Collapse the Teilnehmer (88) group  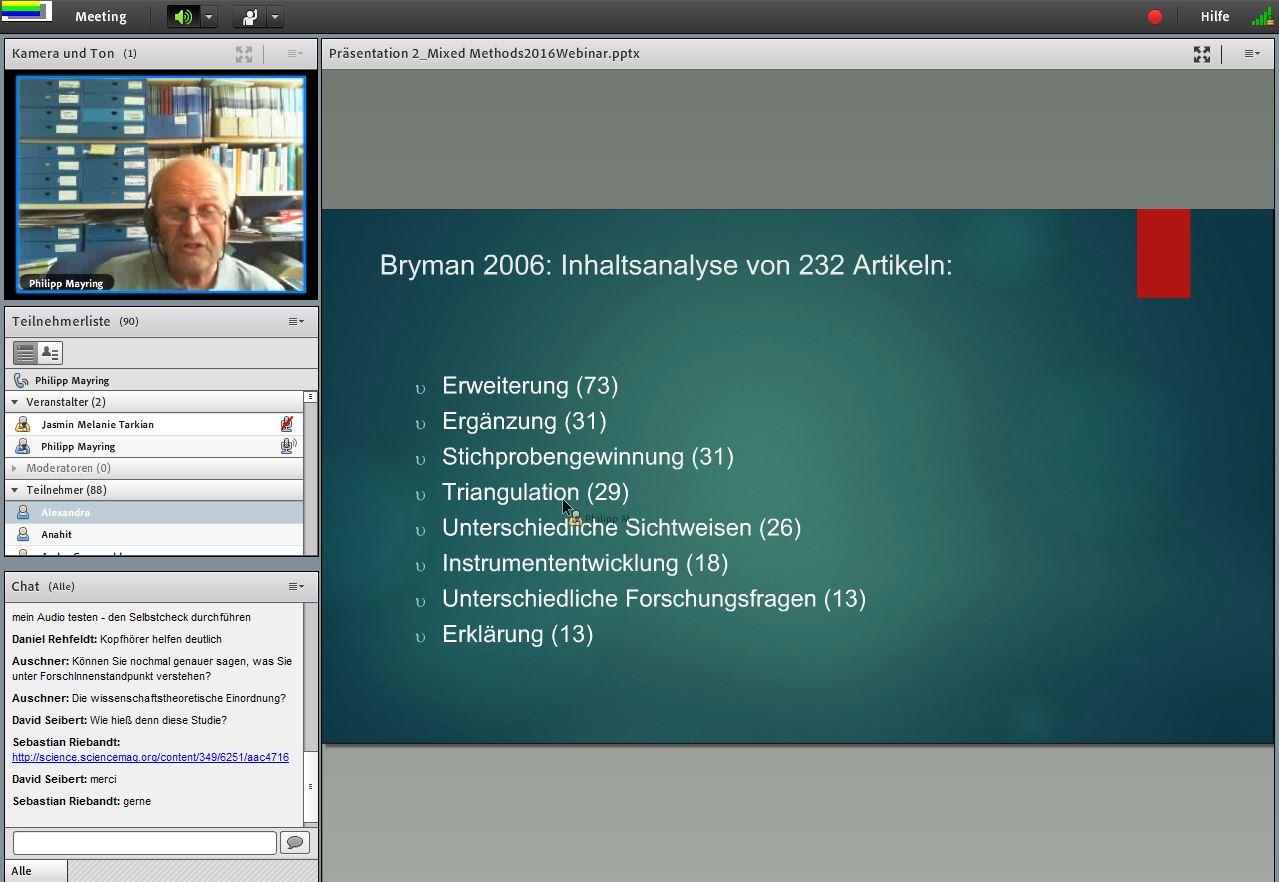click(14, 490)
